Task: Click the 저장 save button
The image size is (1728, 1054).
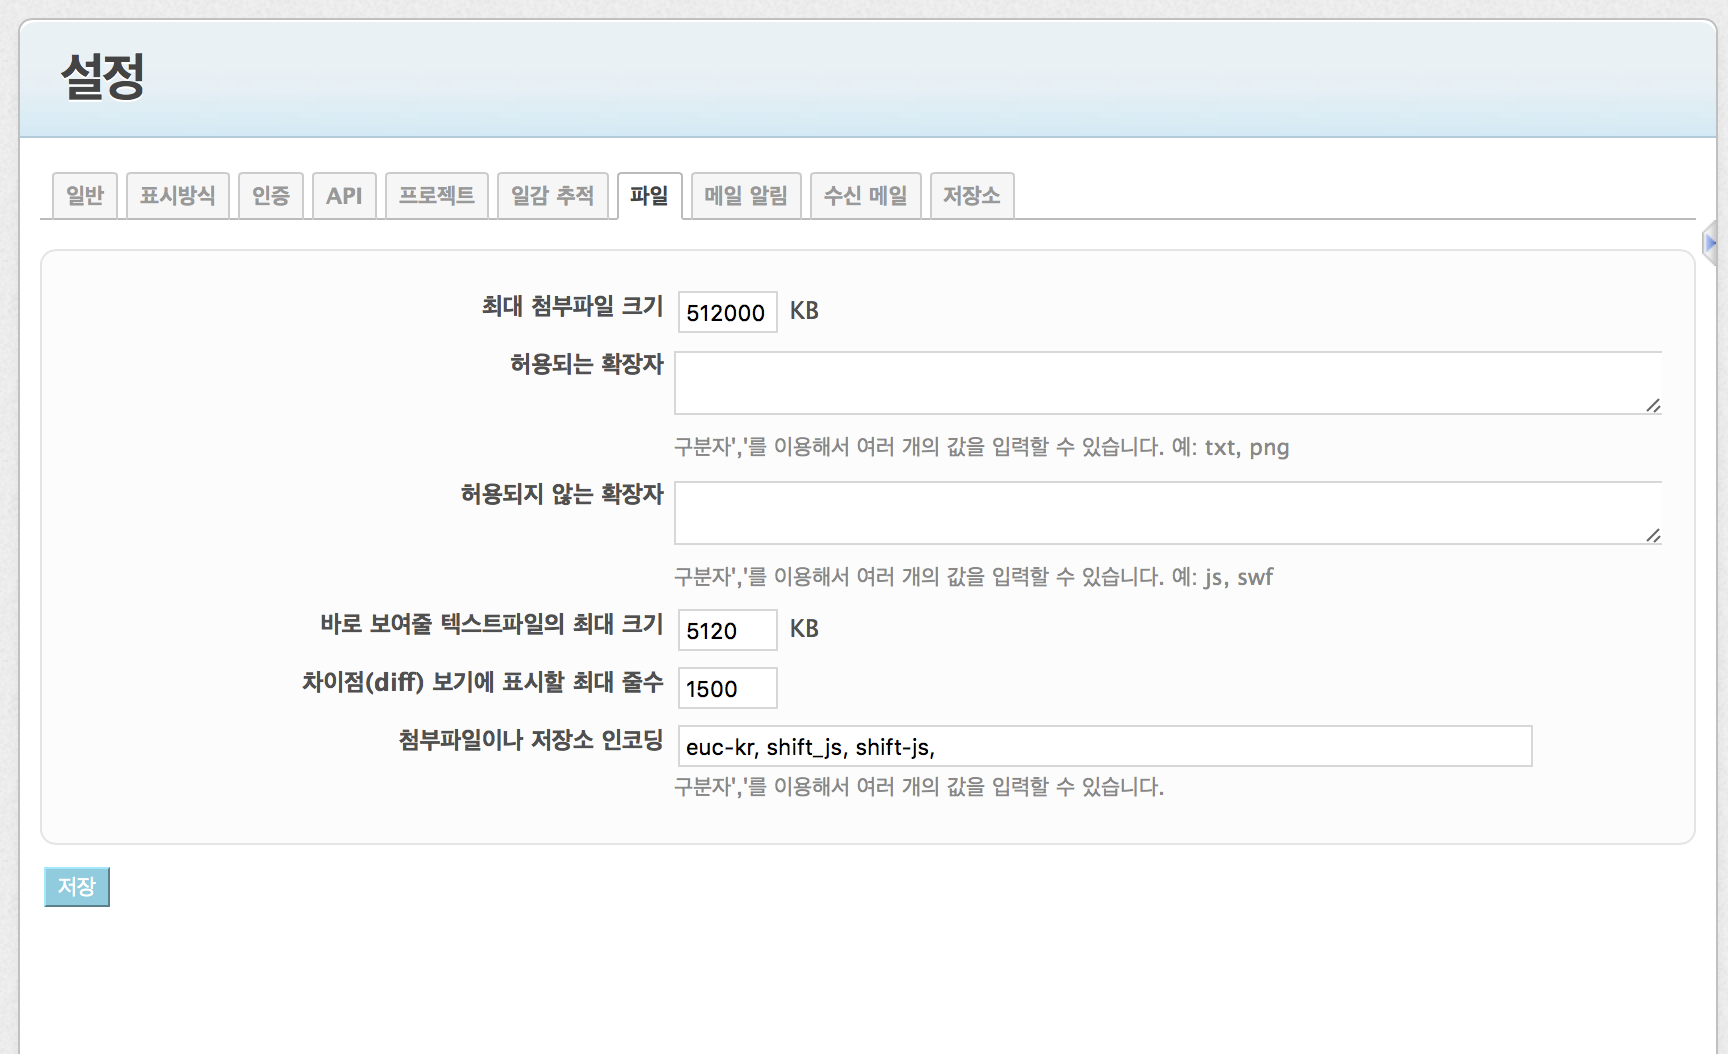Action: (x=77, y=887)
